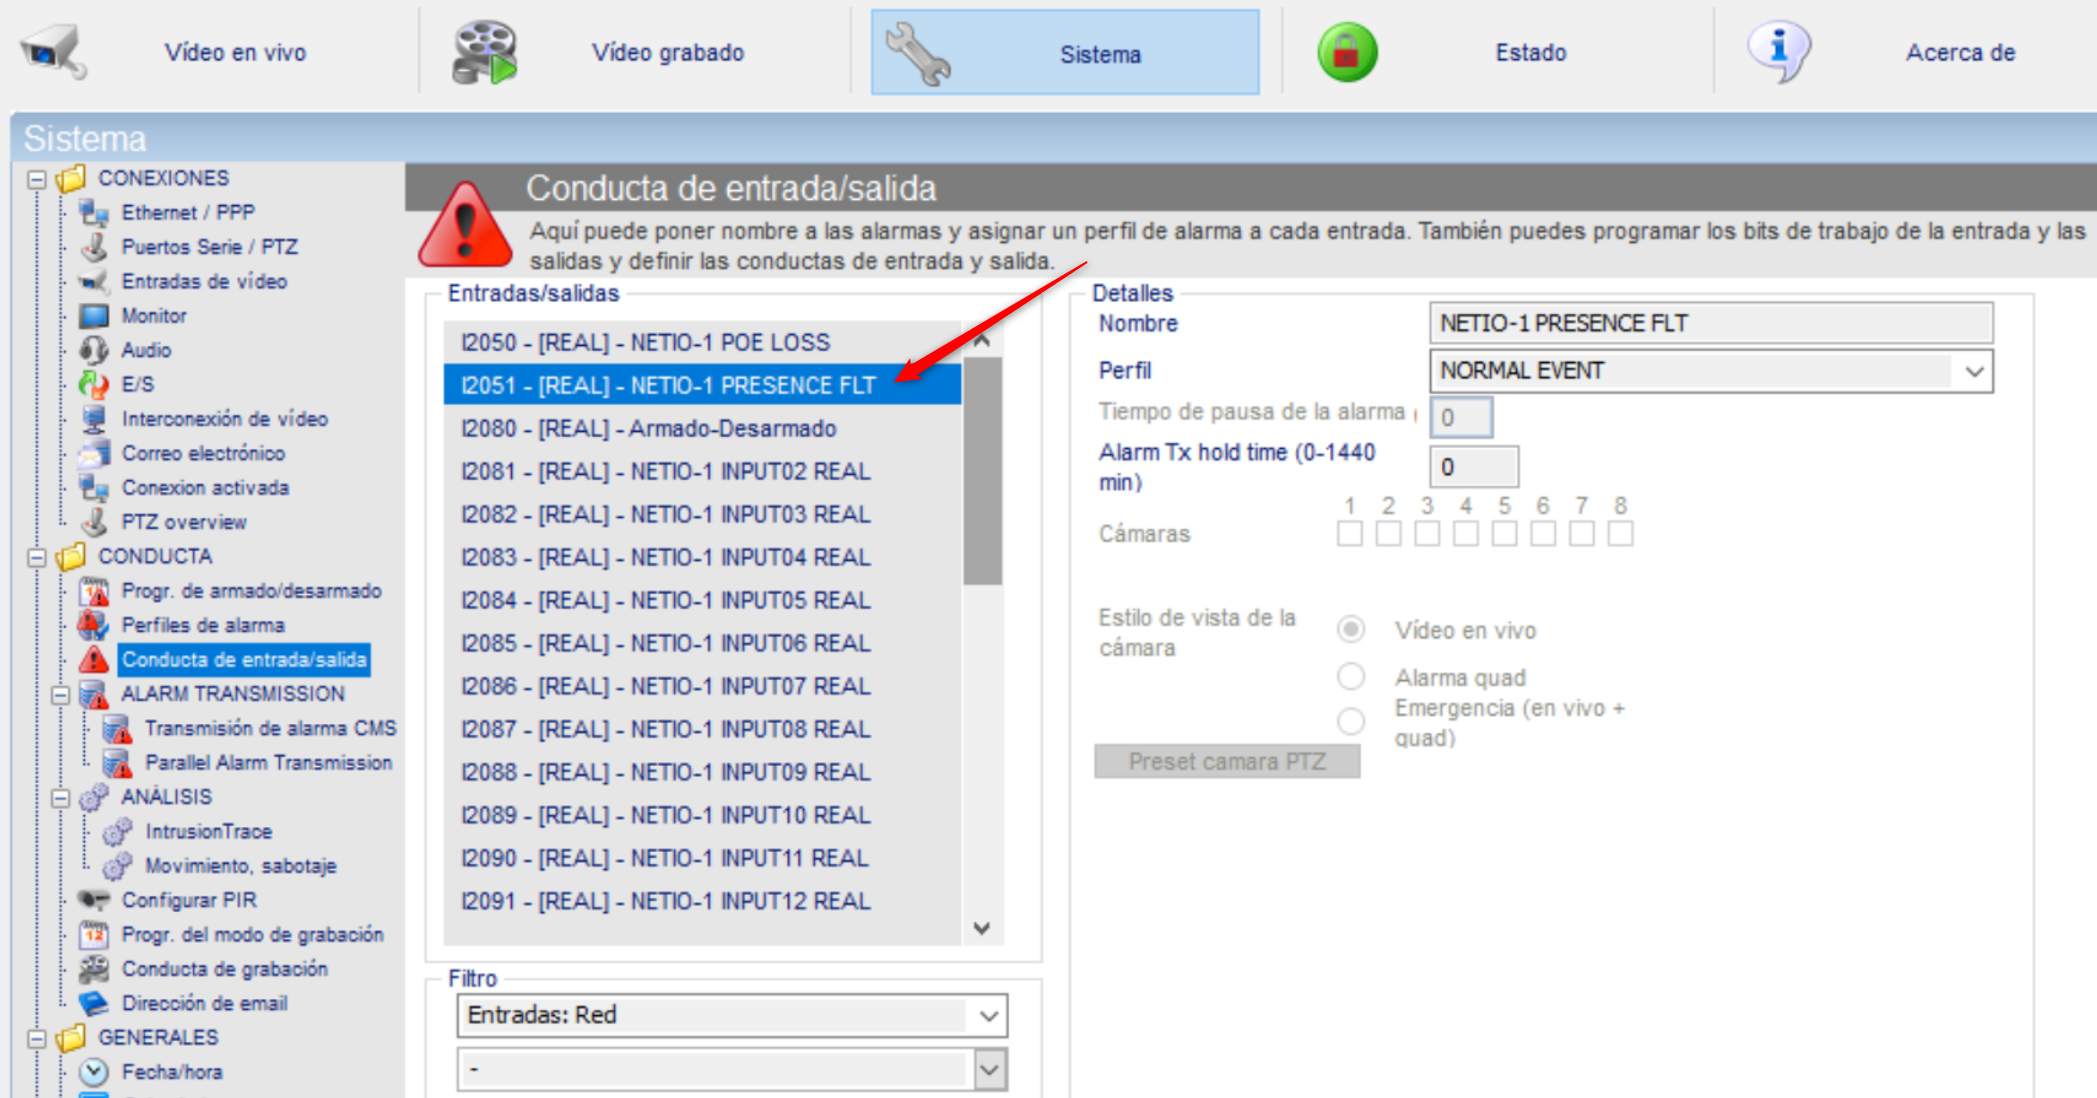Select the Emergencia (en vivo + quad) radio
This screenshot has width=2097, height=1098.
(x=1351, y=721)
